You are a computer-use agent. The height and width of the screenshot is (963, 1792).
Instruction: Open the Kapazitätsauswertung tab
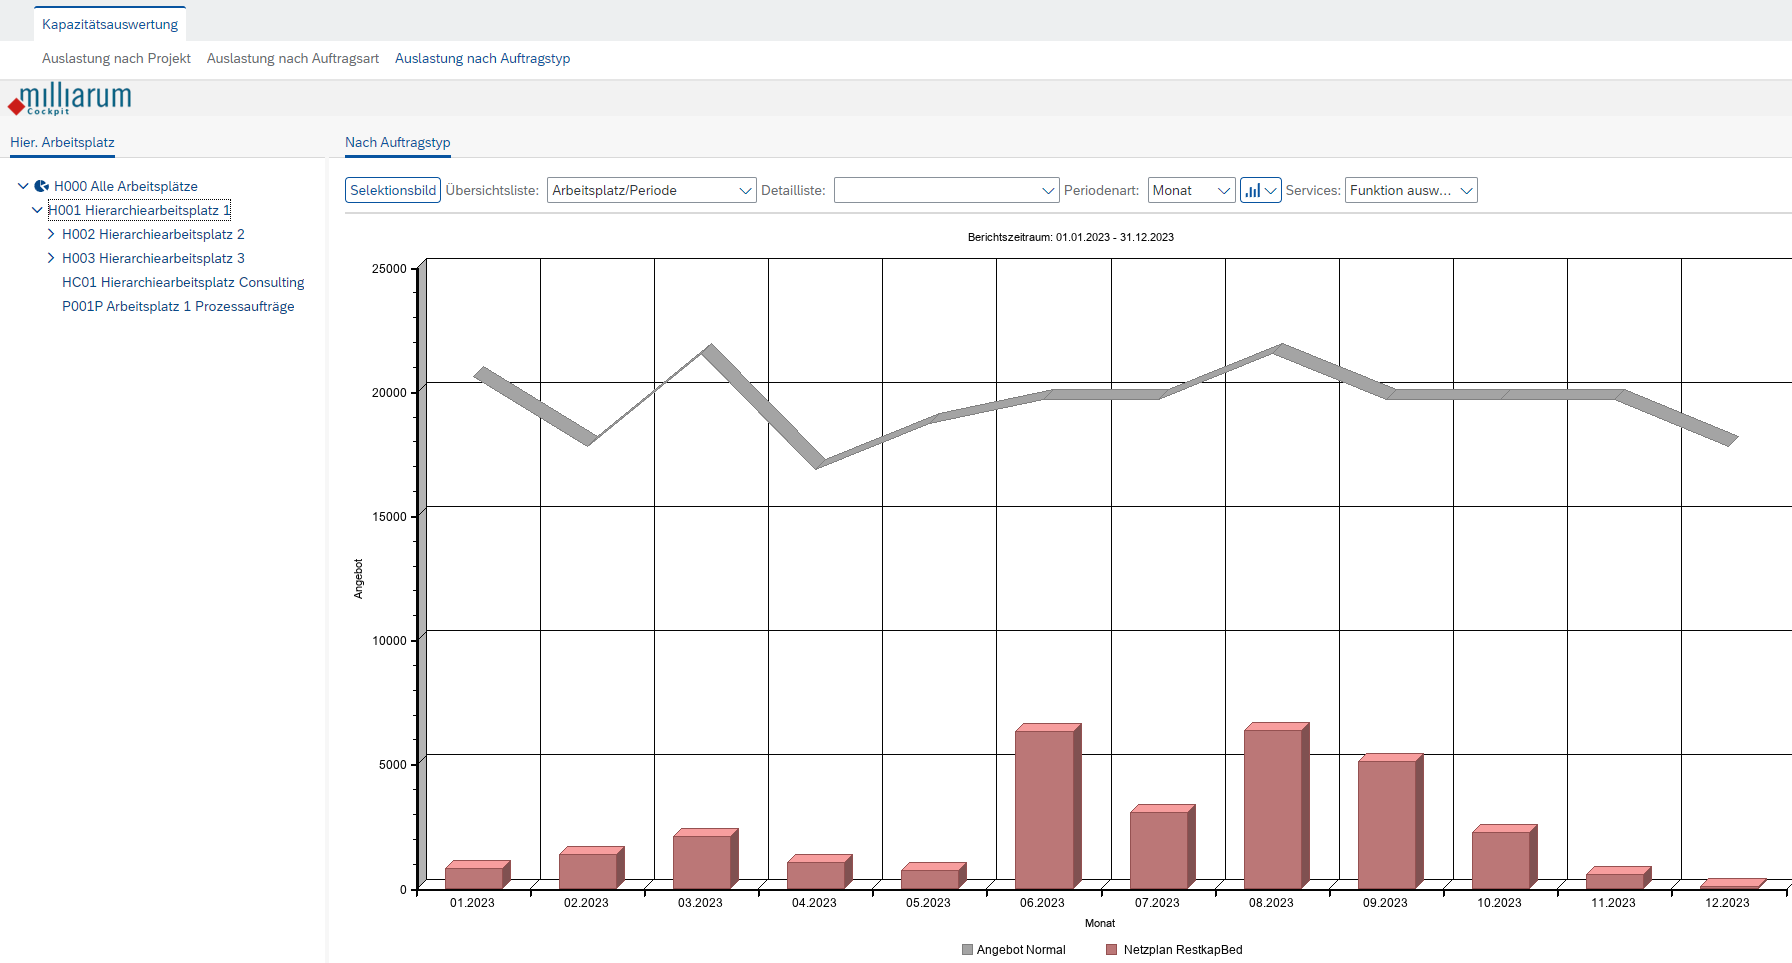click(x=110, y=24)
